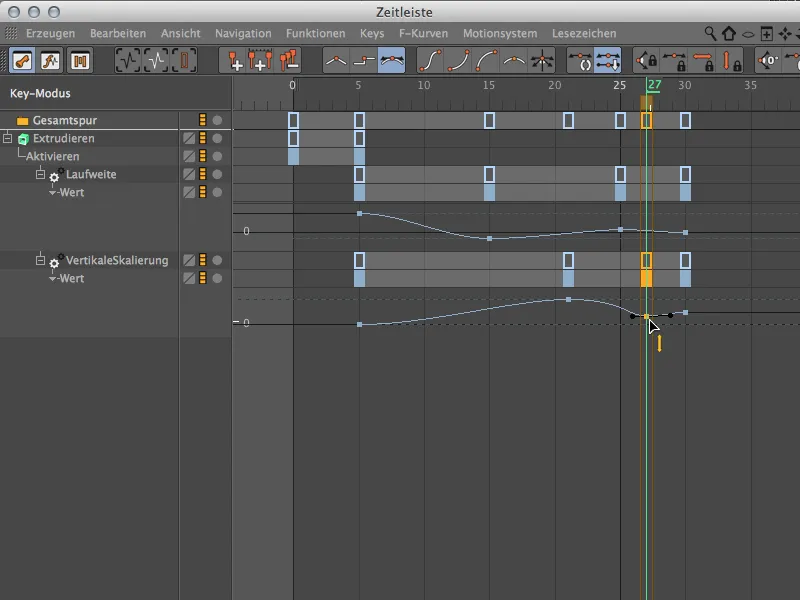Select the Laufweite track label
This screenshot has height=600, width=800.
point(91,174)
